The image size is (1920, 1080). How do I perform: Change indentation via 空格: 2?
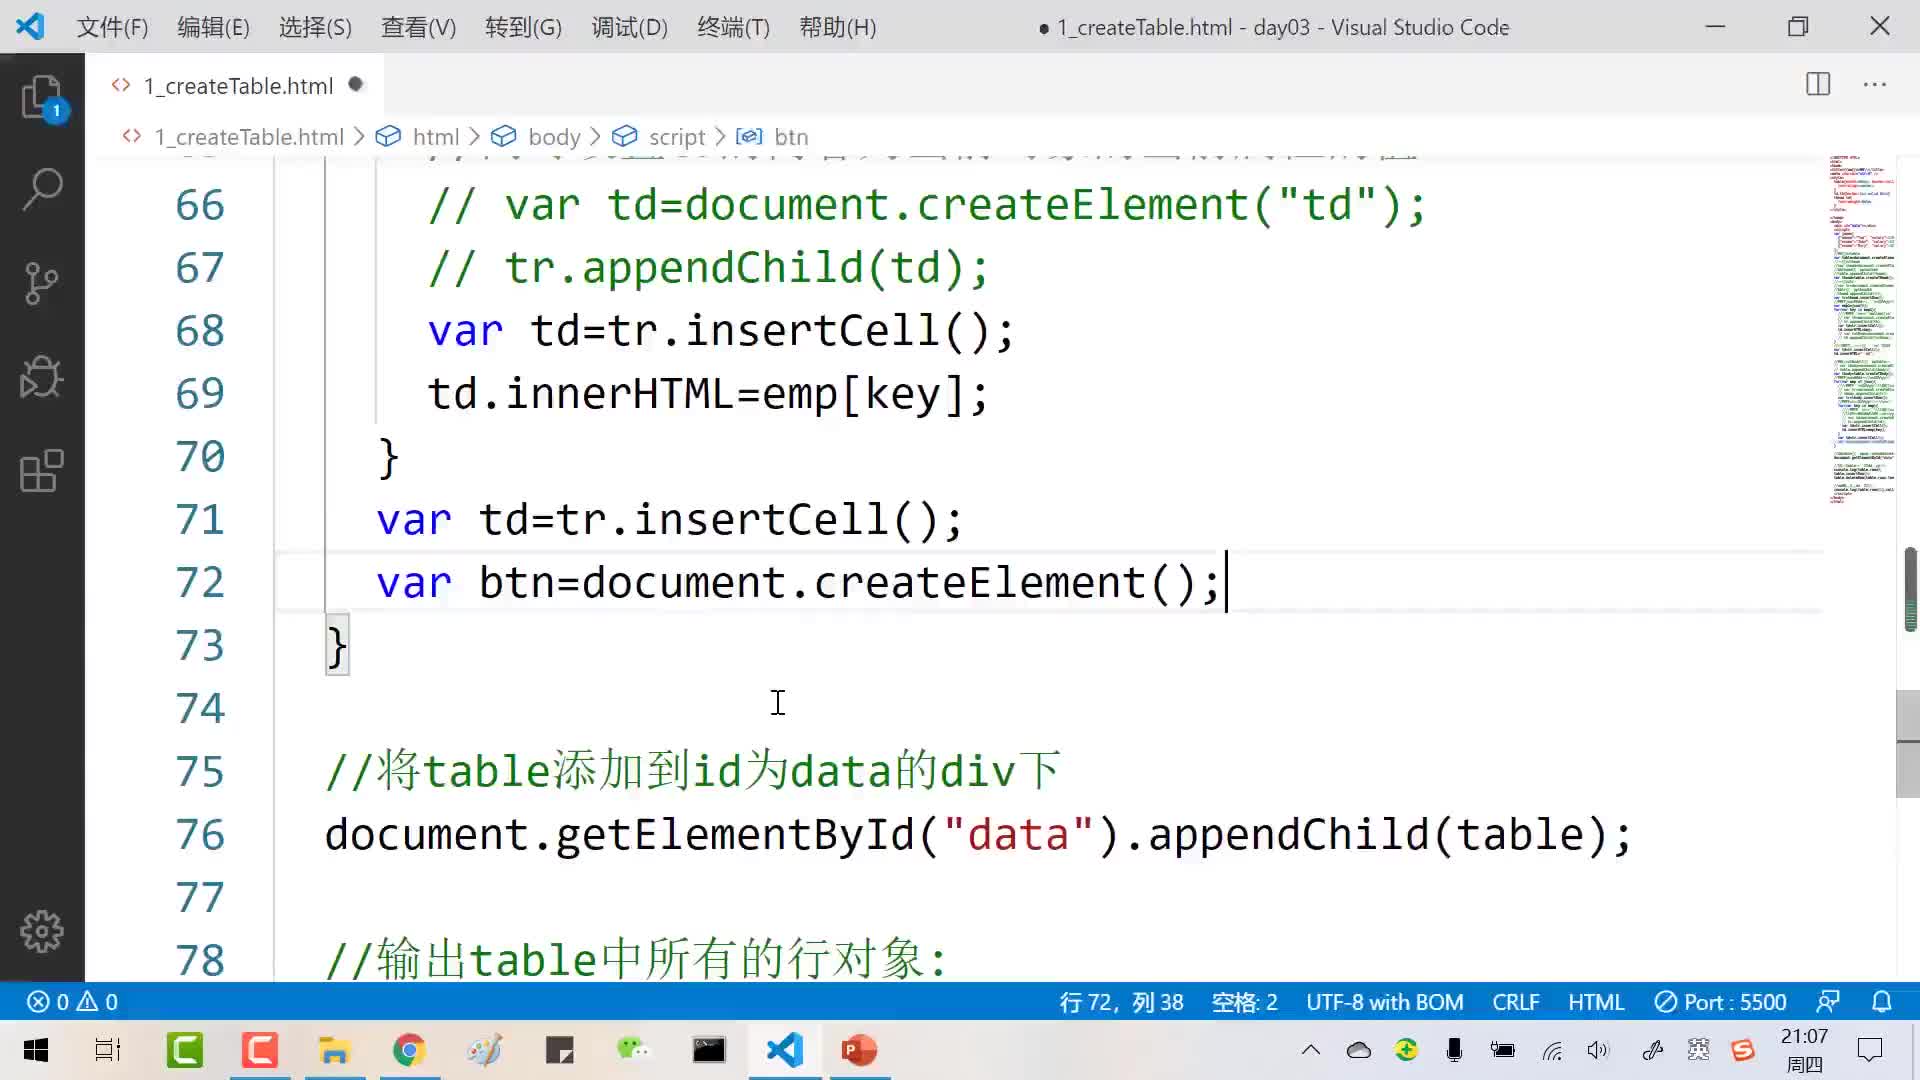(x=1244, y=1002)
